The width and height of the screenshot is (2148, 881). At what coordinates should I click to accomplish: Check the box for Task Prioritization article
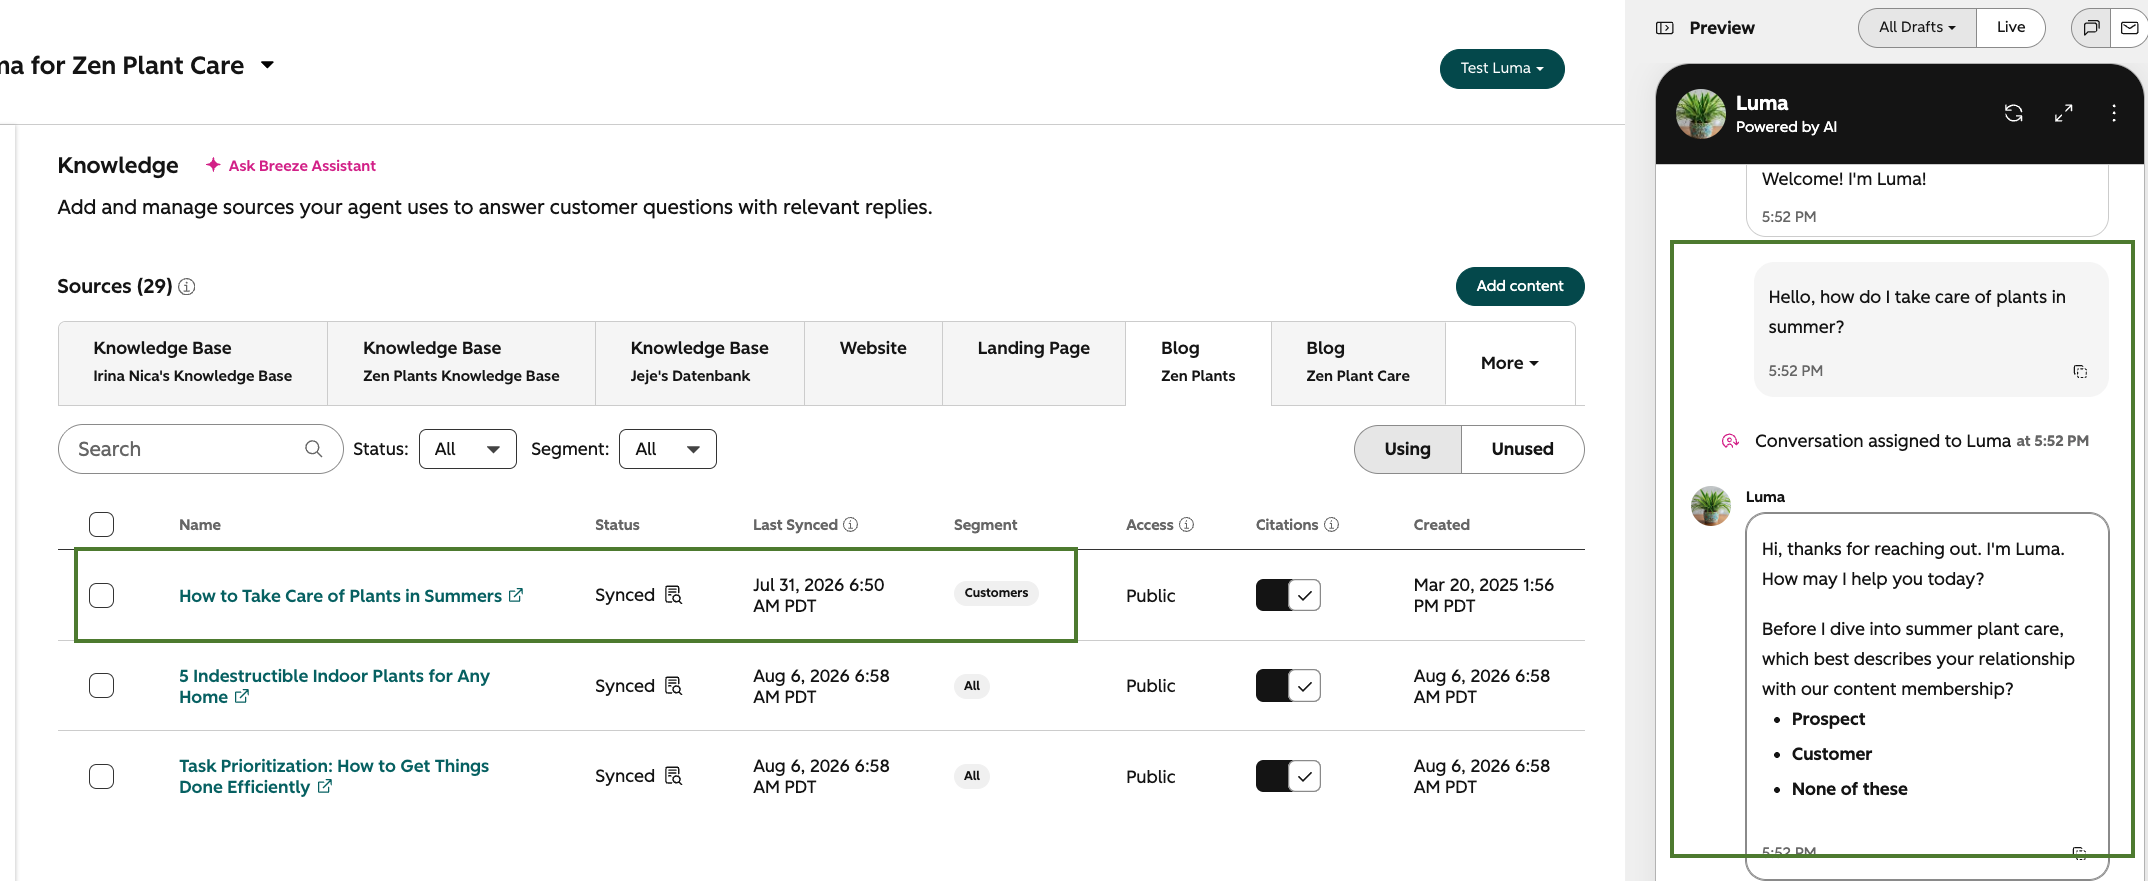pyautogui.click(x=102, y=776)
